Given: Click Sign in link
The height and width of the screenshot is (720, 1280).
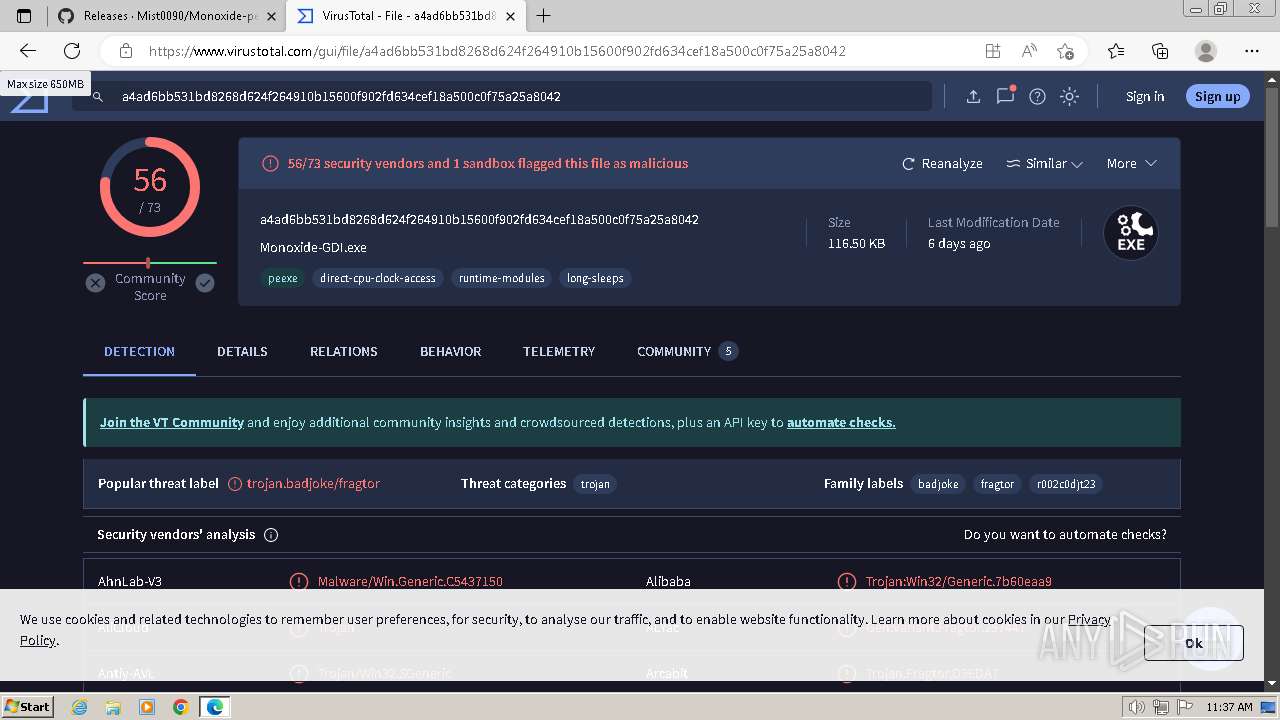Looking at the screenshot, I should (x=1145, y=97).
